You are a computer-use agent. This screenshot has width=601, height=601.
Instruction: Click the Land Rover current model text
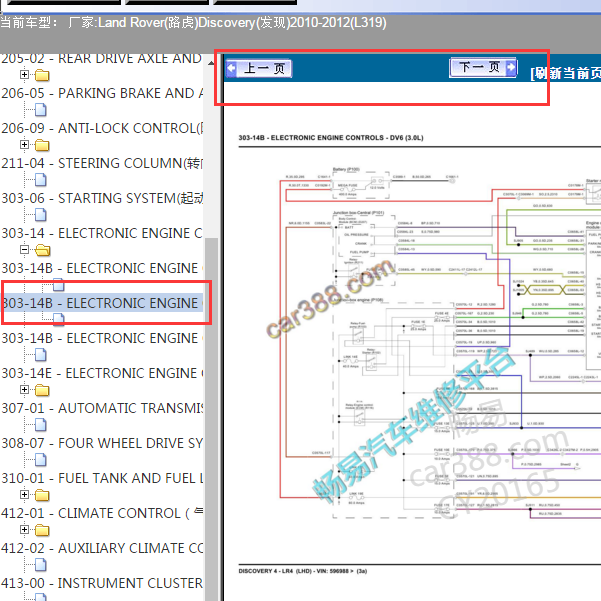click(x=193, y=23)
